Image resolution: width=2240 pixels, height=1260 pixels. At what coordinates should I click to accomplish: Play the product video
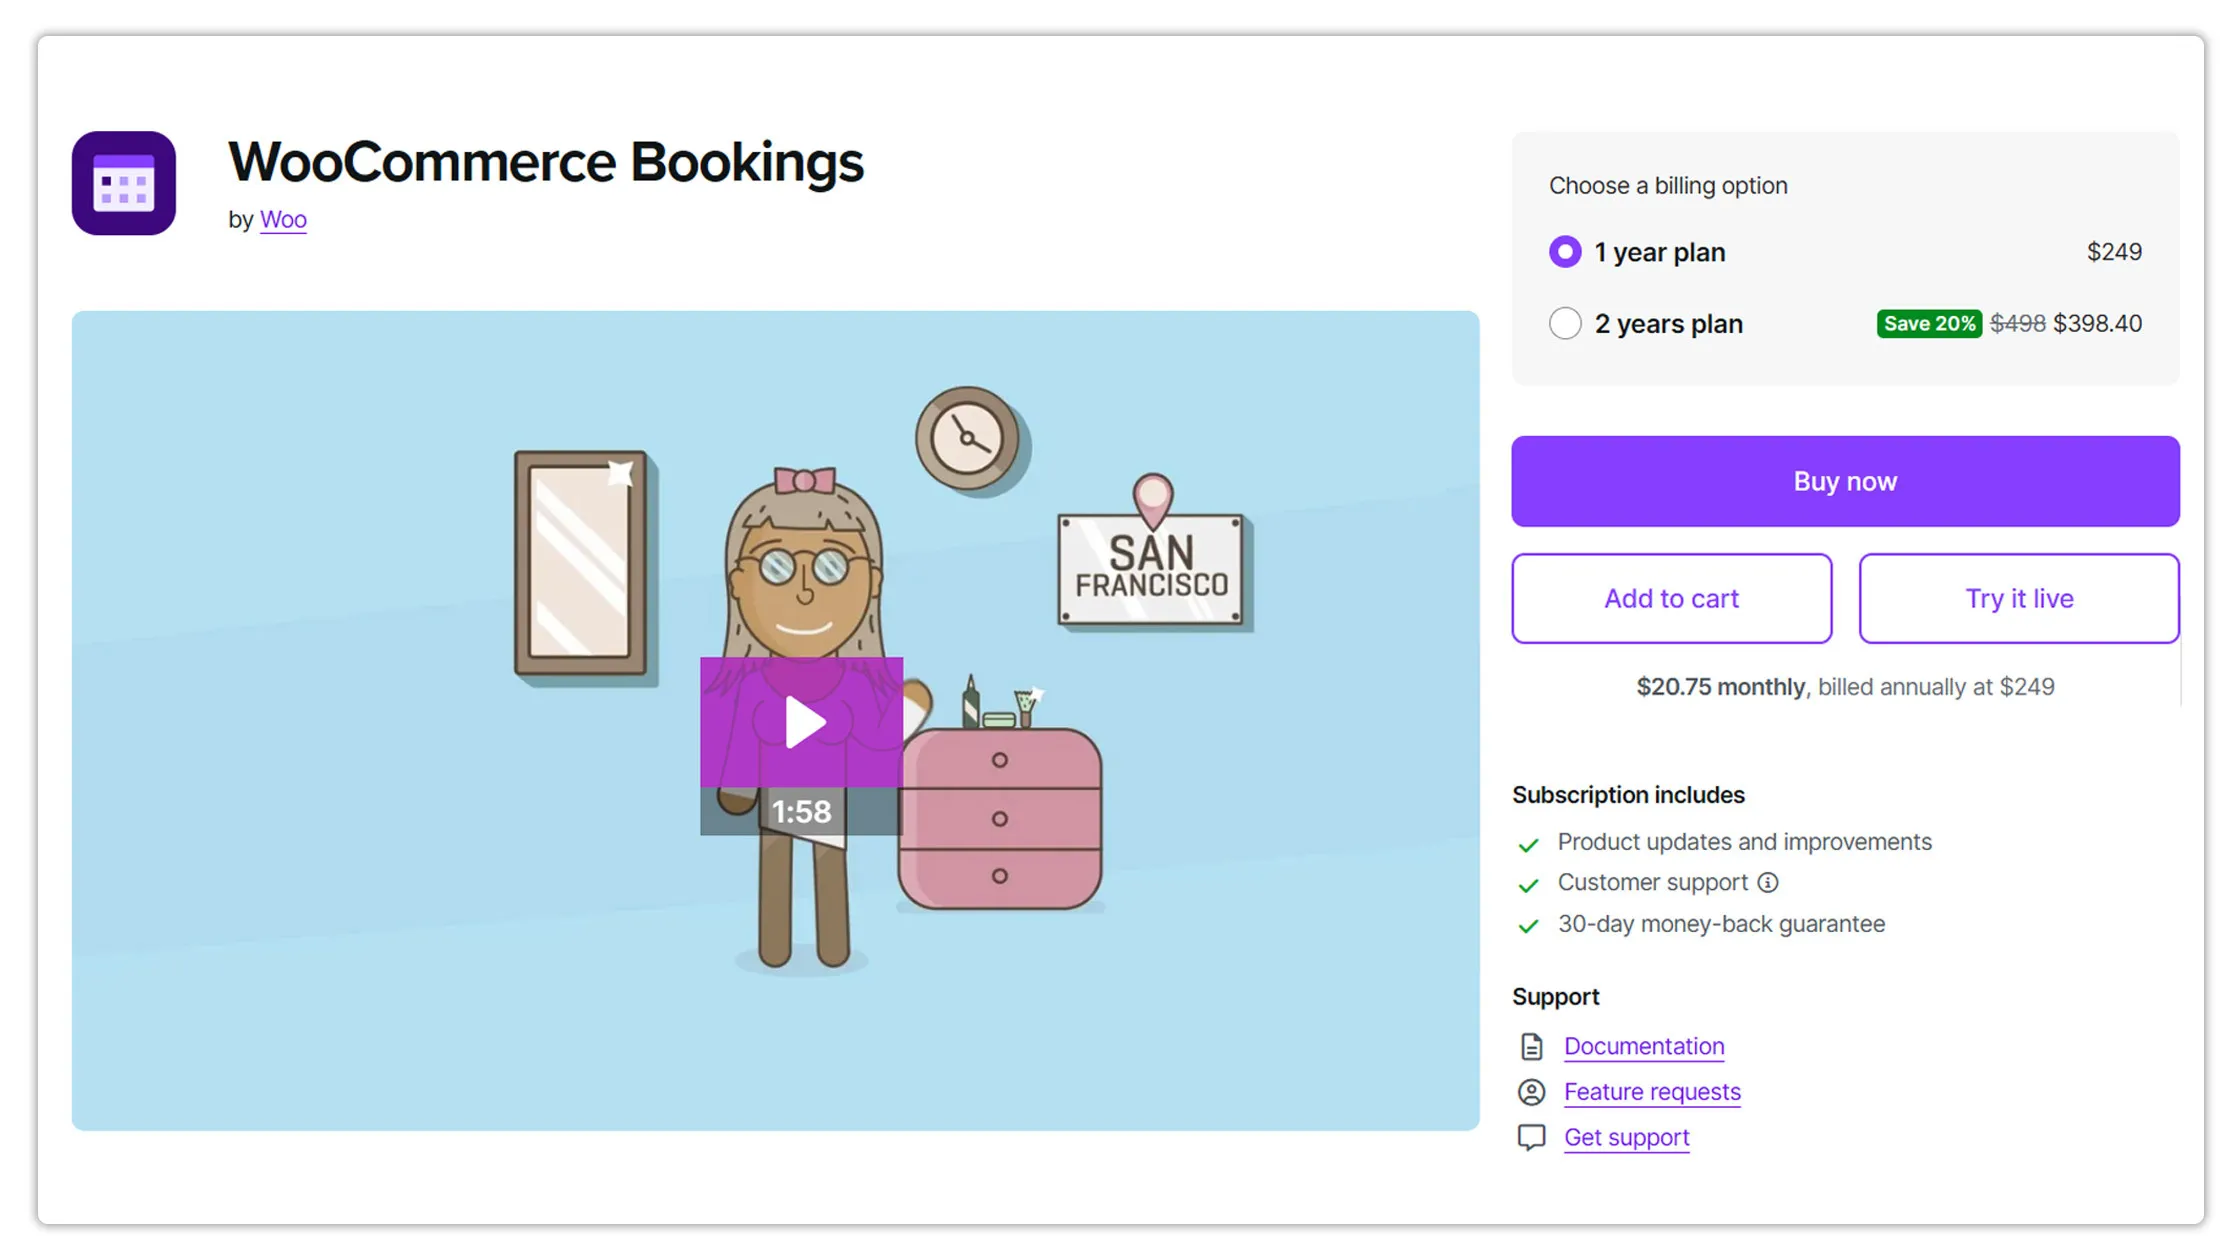click(801, 721)
